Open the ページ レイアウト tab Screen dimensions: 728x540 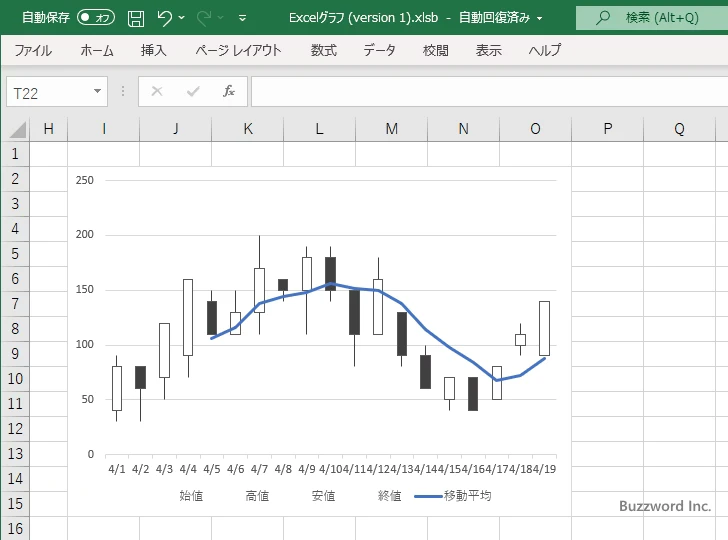pos(238,50)
